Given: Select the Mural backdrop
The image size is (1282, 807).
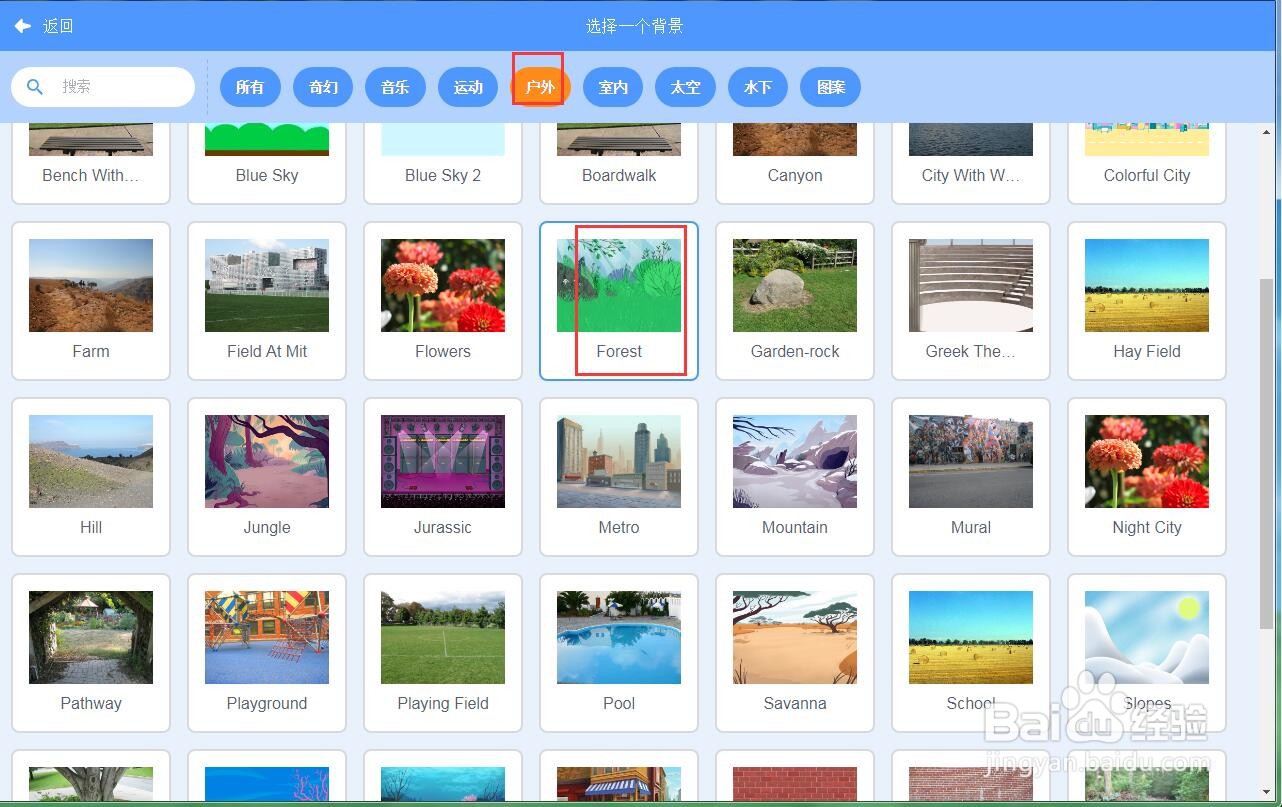Looking at the screenshot, I should 971,477.
